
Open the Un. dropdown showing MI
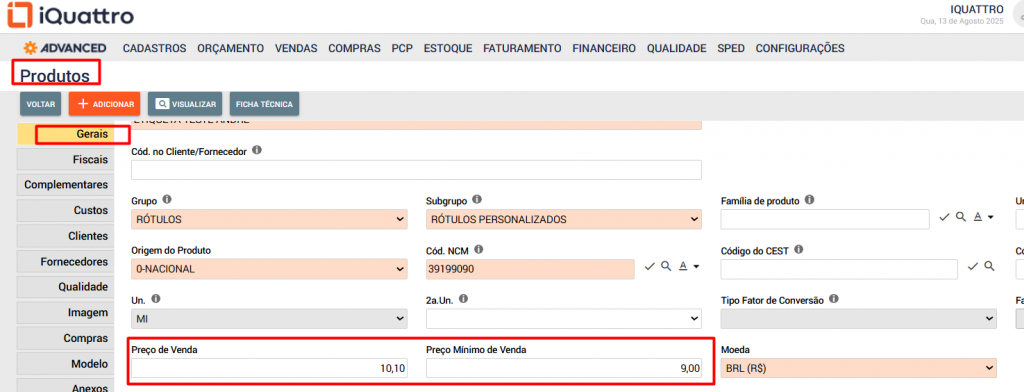point(269,319)
